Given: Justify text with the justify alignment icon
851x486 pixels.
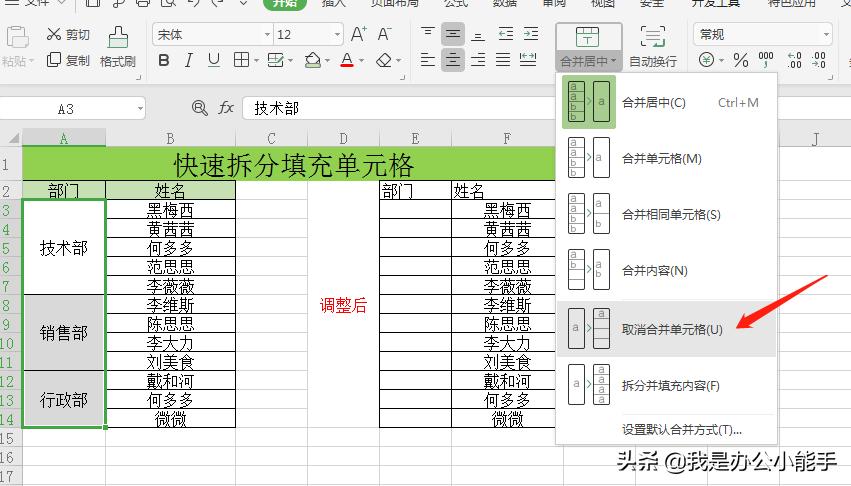Looking at the screenshot, I should (x=503, y=59).
